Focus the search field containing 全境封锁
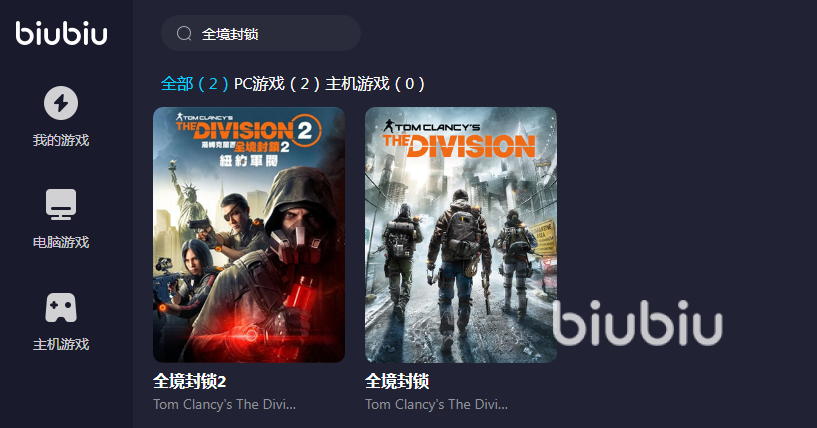This screenshot has width=817, height=428. (x=261, y=33)
